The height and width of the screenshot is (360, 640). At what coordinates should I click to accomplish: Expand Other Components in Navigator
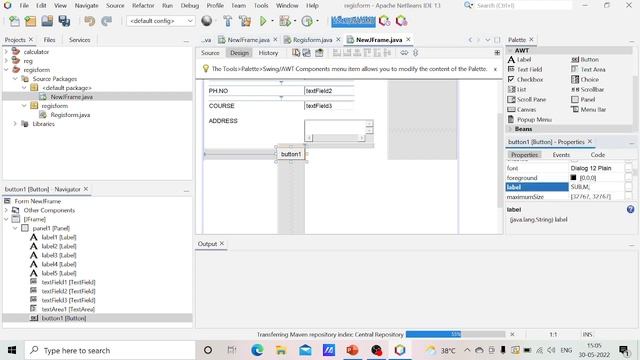click(6, 210)
